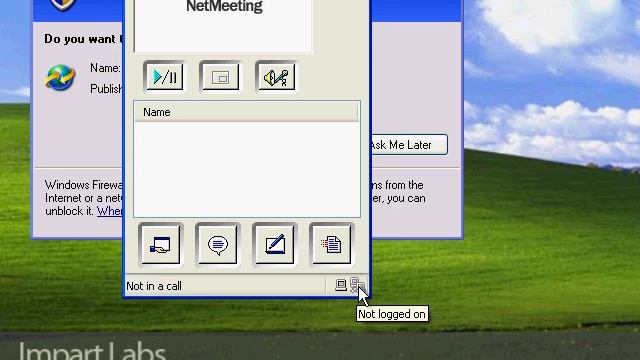Click the Ask Me Later button in firewall dialog
The width and height of the screenshot is (640, 360).
click(409, 145)
